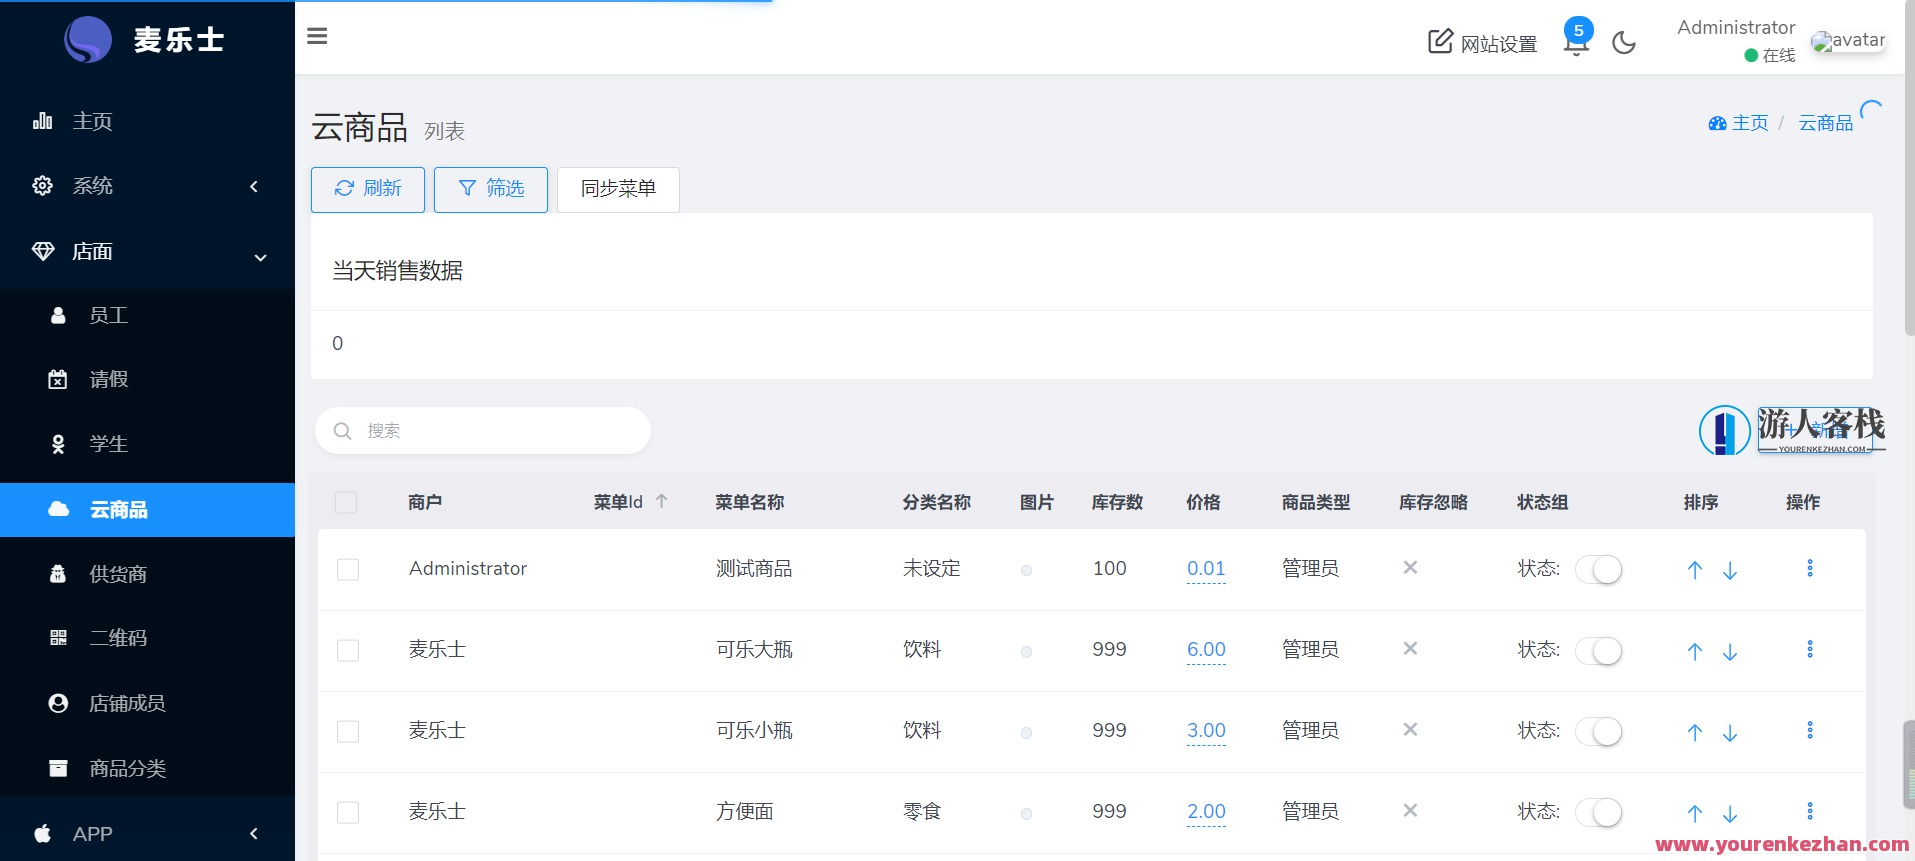Viewport: 1915px width, 861px height.
Task: Open actions menu for 测试商品 row
Action: (1810, 568)
